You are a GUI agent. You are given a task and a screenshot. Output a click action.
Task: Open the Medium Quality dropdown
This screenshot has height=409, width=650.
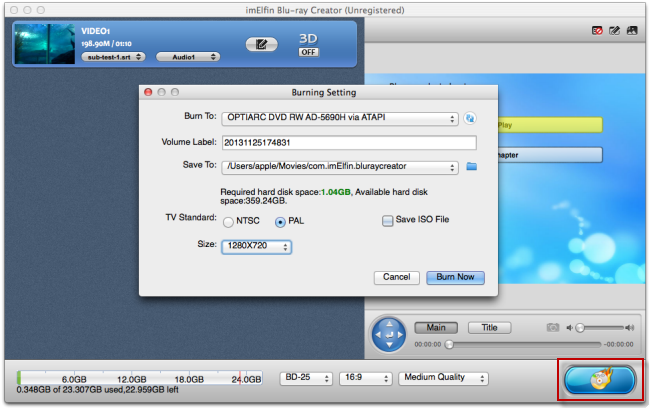[444, 378]
